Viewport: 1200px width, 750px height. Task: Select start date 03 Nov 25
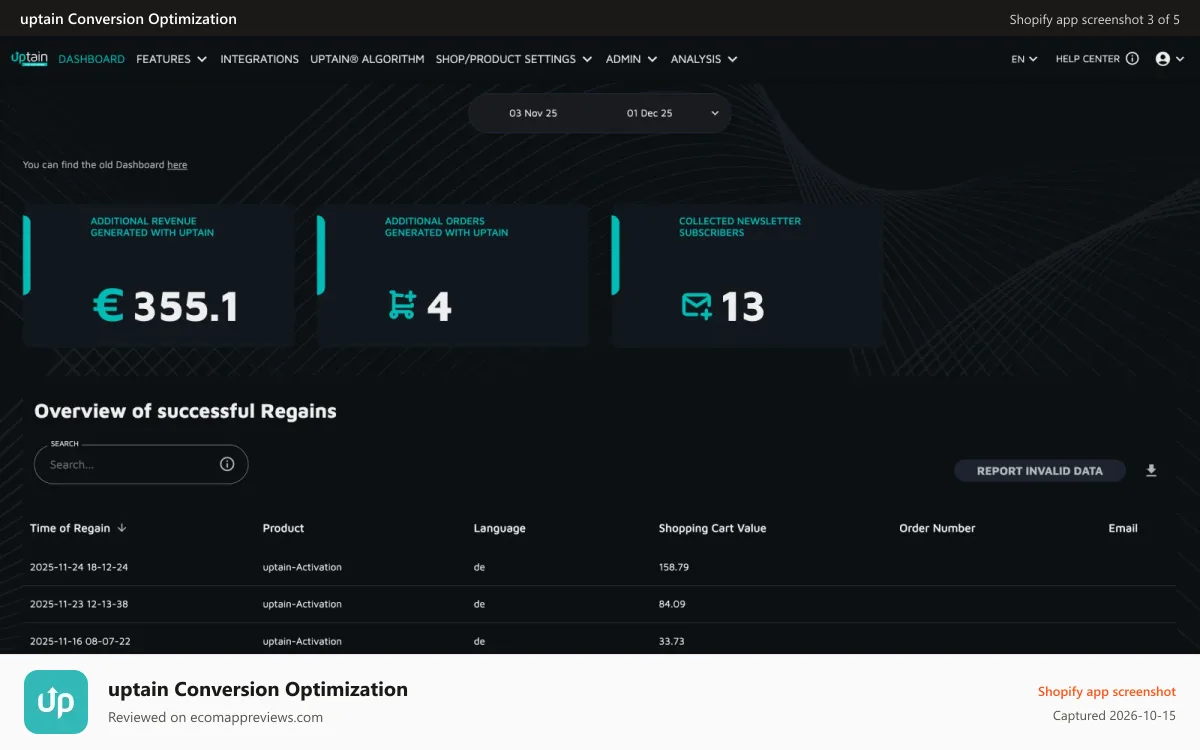pos(533,113)
